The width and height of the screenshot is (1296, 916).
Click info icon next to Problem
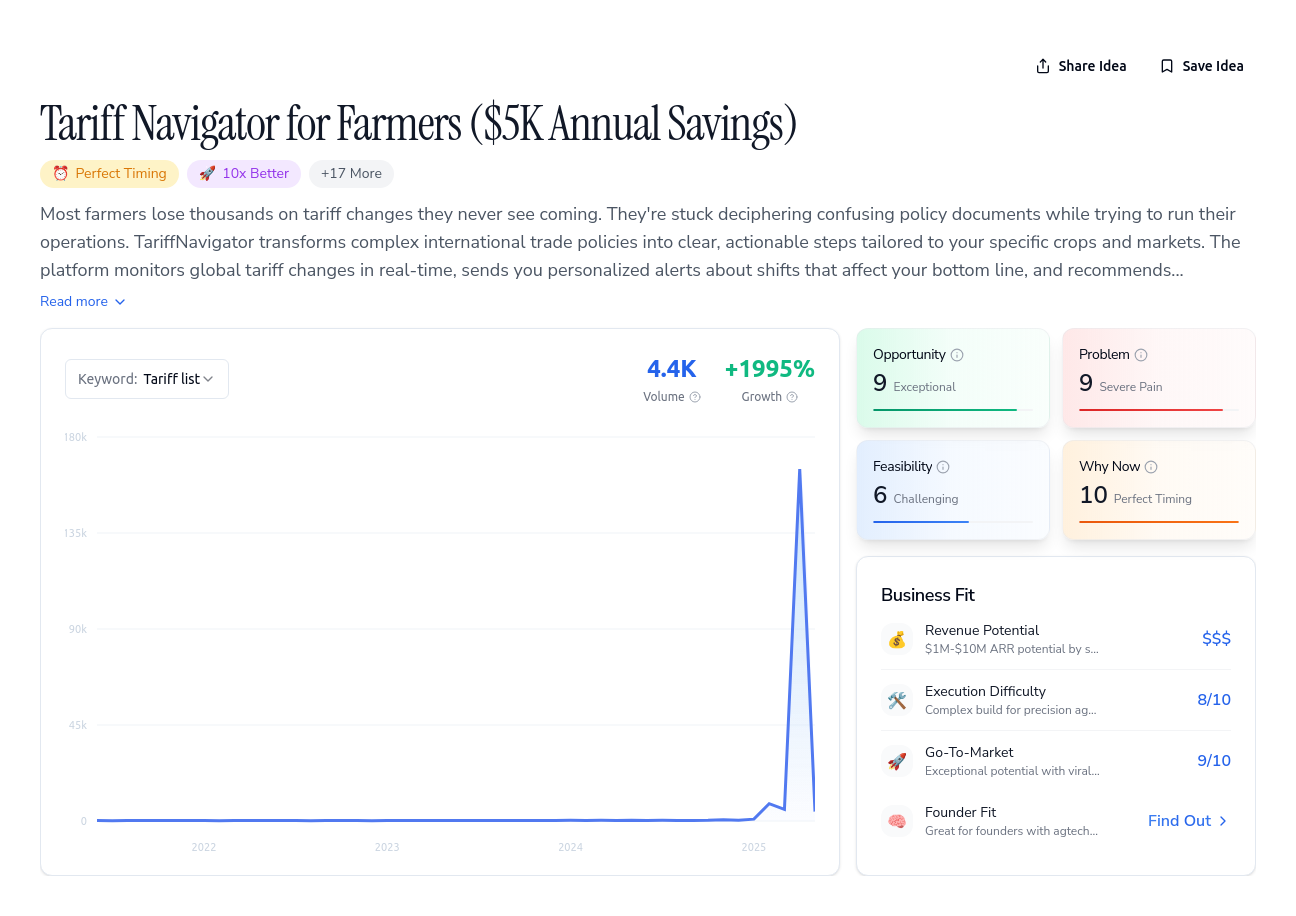pyautogui.click(x=1141, y=355)
